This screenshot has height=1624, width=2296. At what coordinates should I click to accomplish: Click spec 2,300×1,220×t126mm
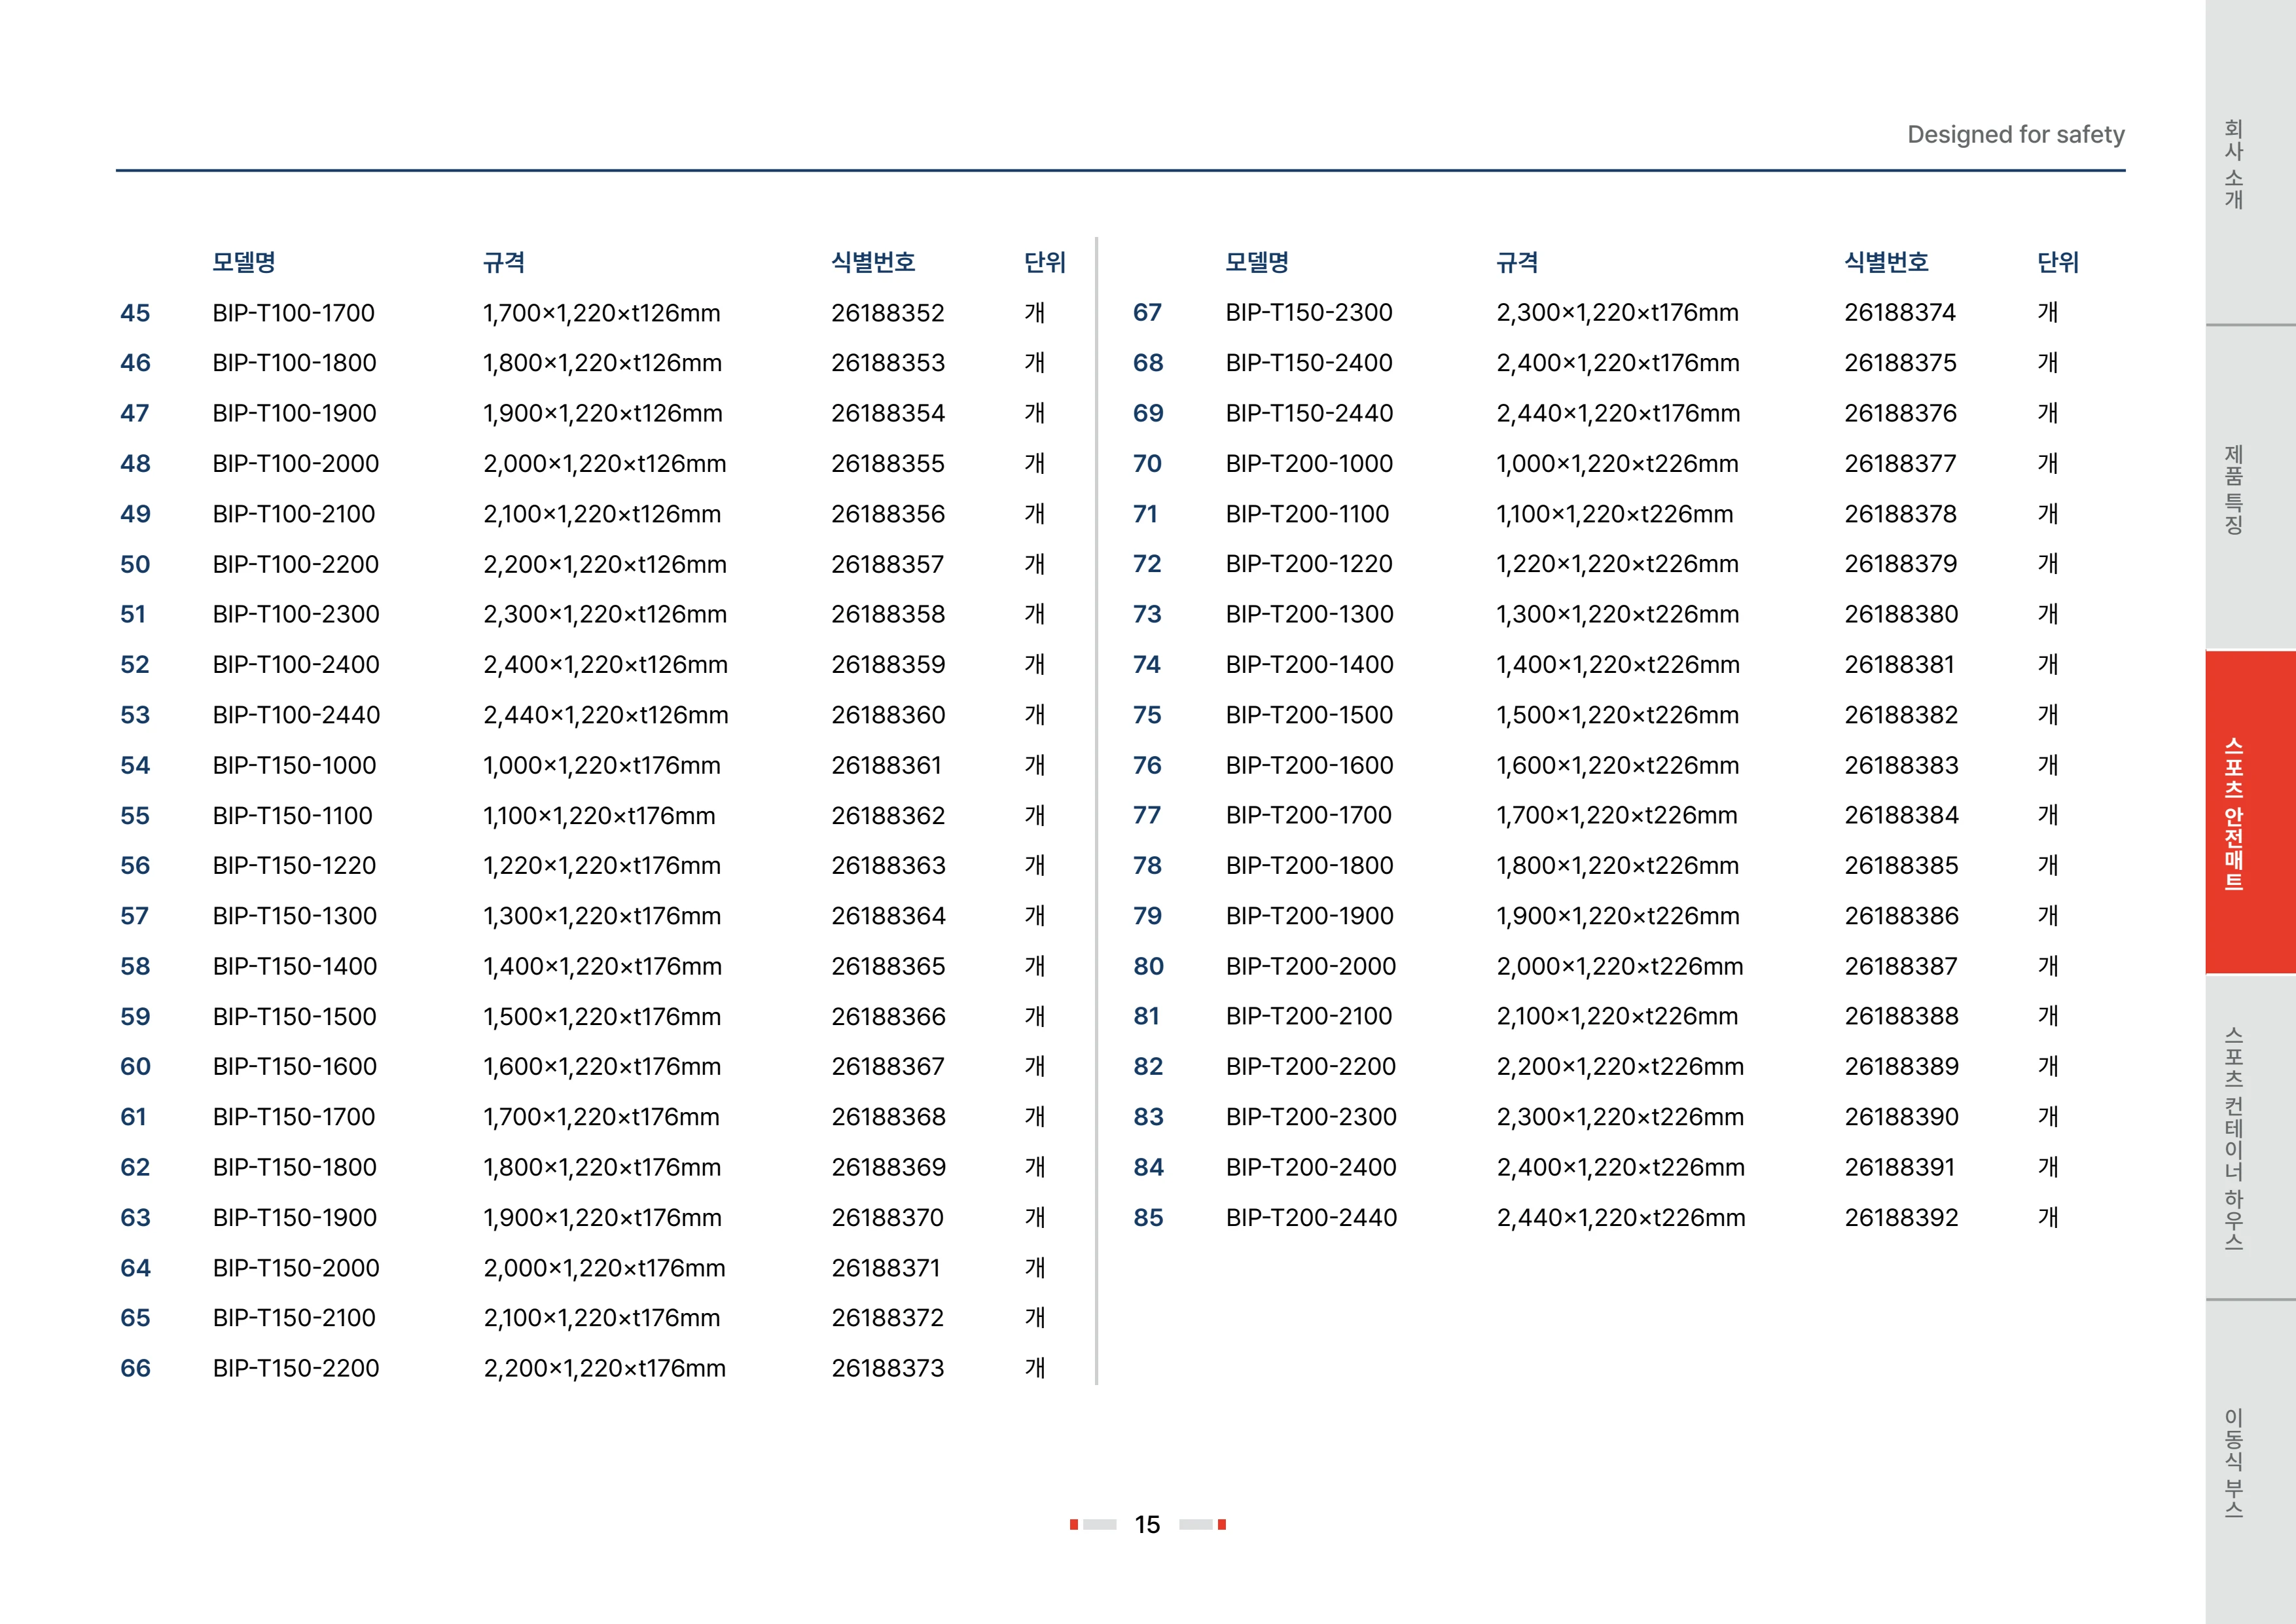click(x=604, y=614)
